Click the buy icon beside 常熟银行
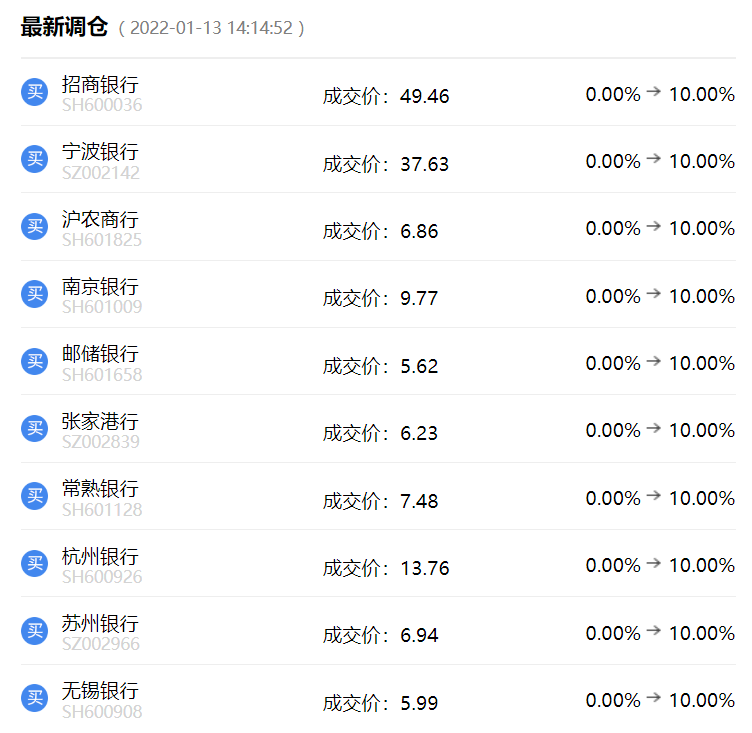This screenshot has width=752, height=733. [35, 496]
